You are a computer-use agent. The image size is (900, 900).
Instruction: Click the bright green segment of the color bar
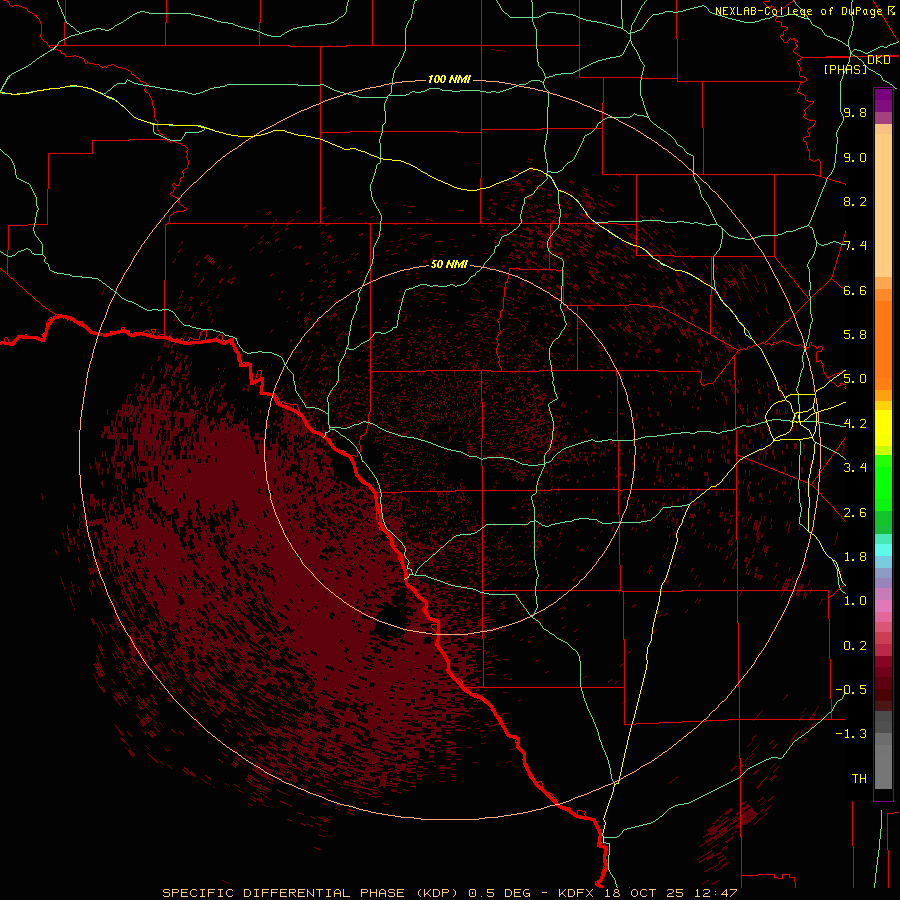coord(883,482)
